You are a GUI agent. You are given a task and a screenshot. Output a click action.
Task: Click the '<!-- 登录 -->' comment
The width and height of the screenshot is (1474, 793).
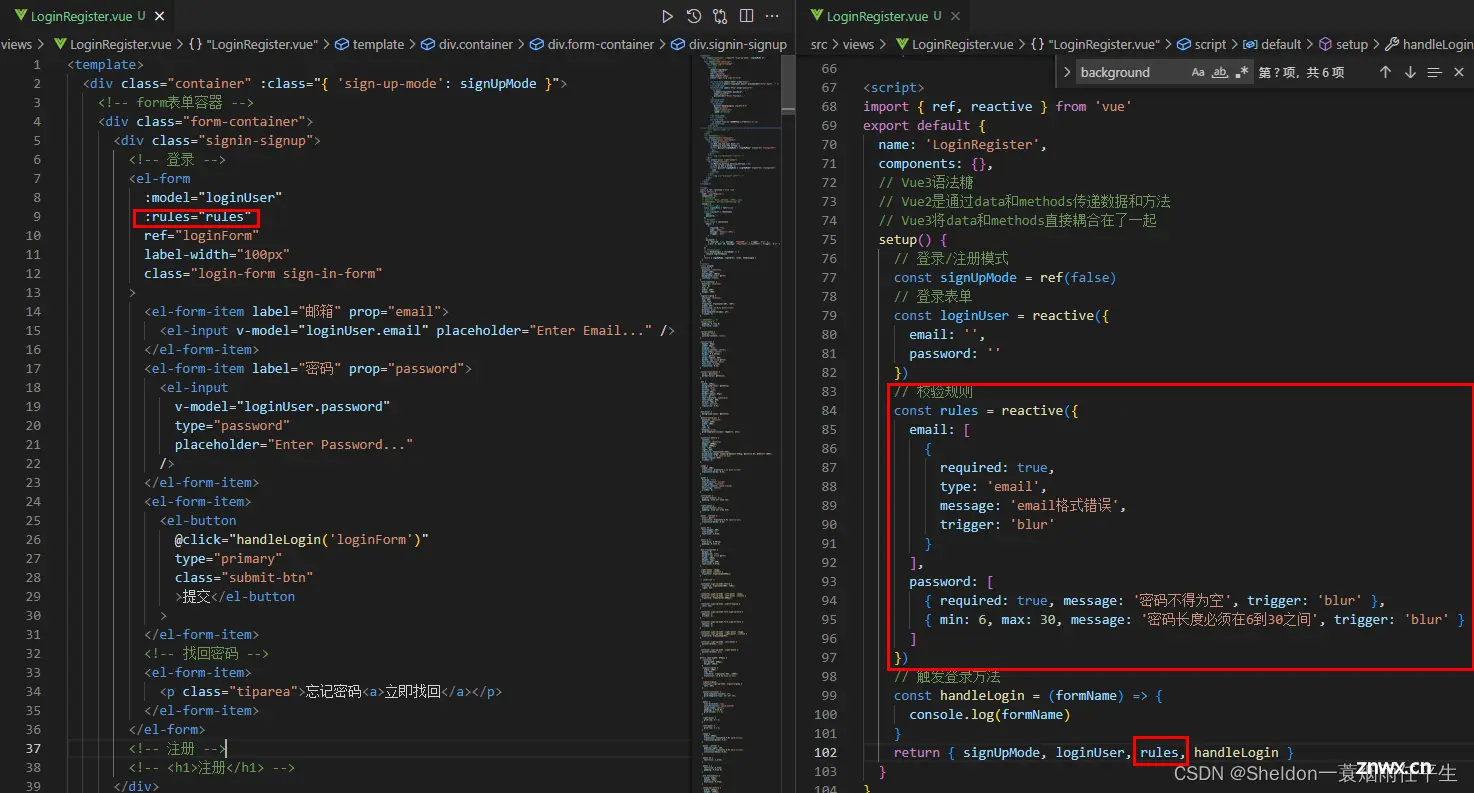pos(177,159)
